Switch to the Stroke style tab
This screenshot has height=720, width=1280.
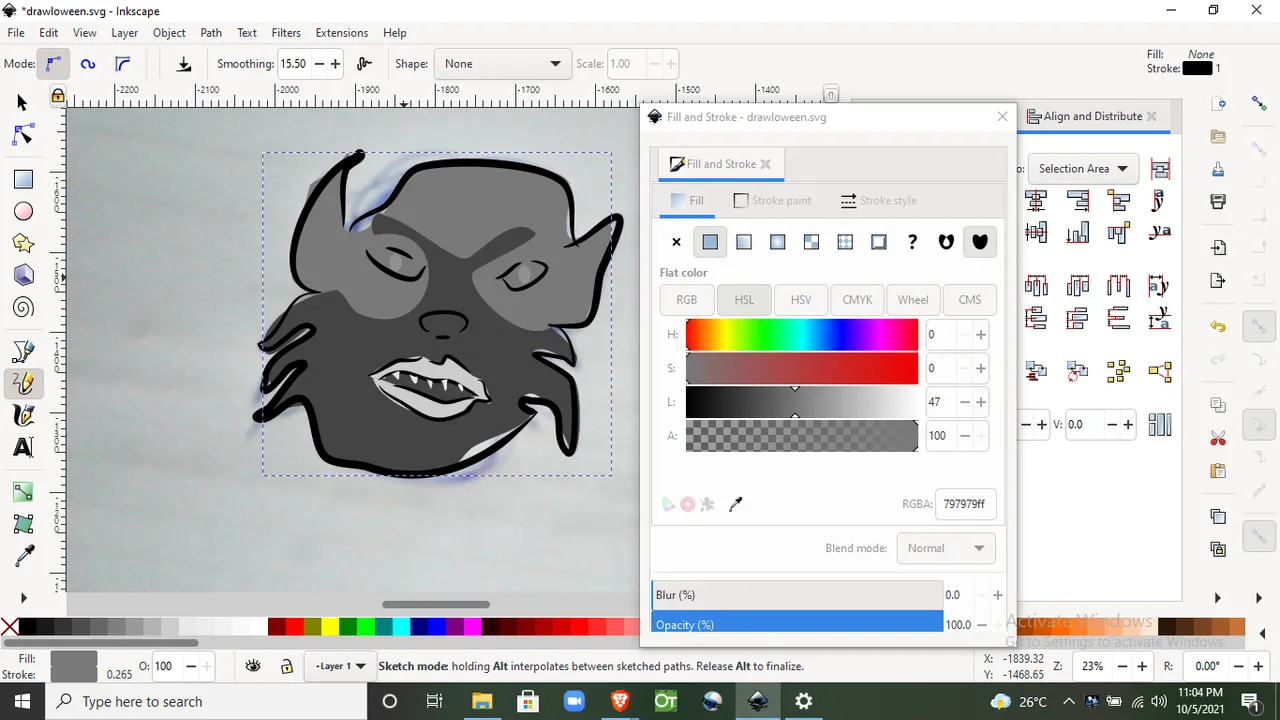(x=878, y=200)
